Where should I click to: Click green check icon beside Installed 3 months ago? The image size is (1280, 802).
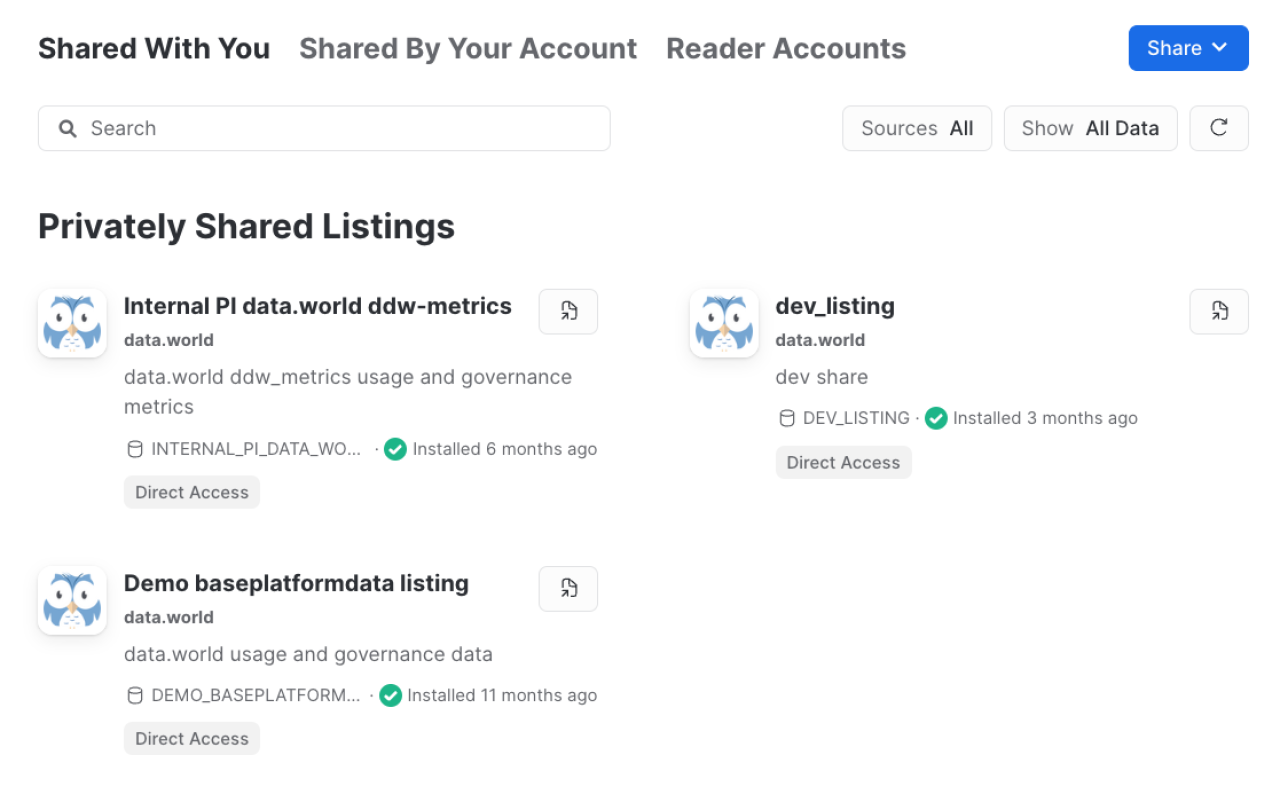936,418
